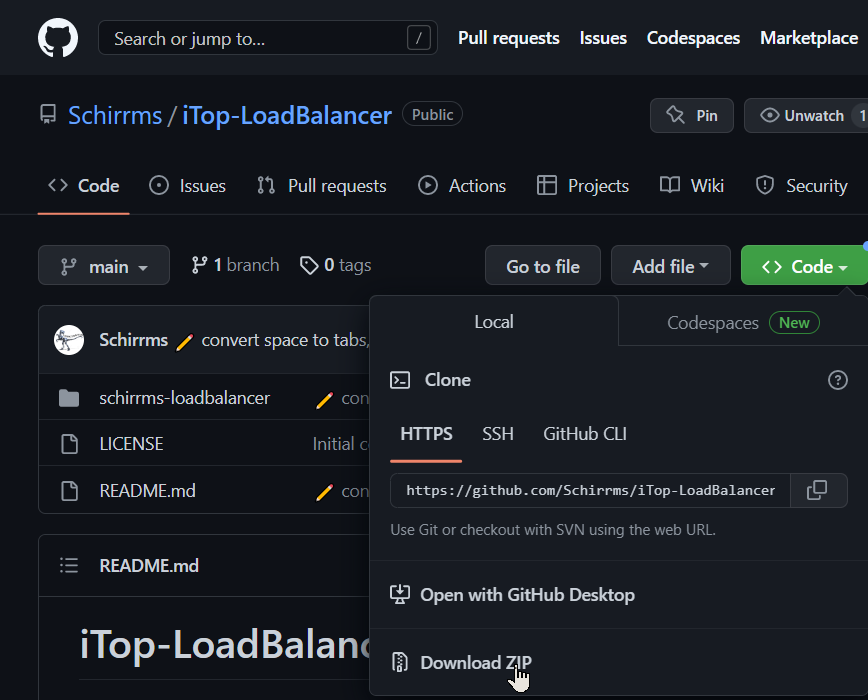Click the schirrms-loadbalancer folder icon

pyautogui.click(x=69, y=398)
